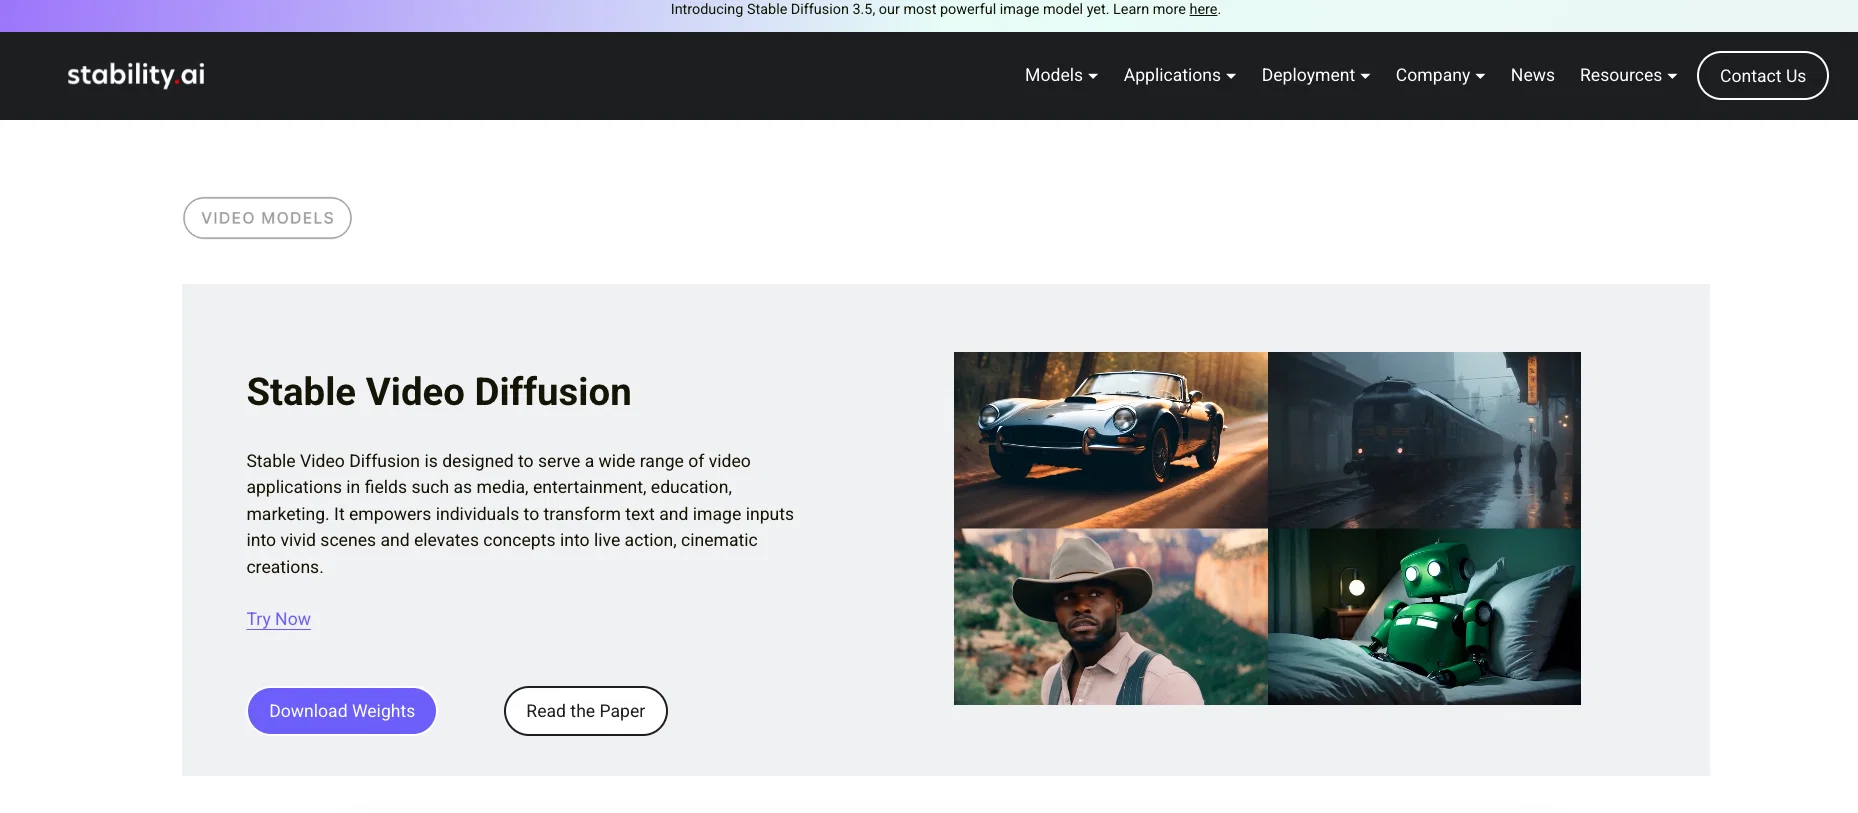1858x813 pixels.
Task: Click the announcement text 'Introducing Stable Diffusion 3.5'
Action: tap(772, 9)
